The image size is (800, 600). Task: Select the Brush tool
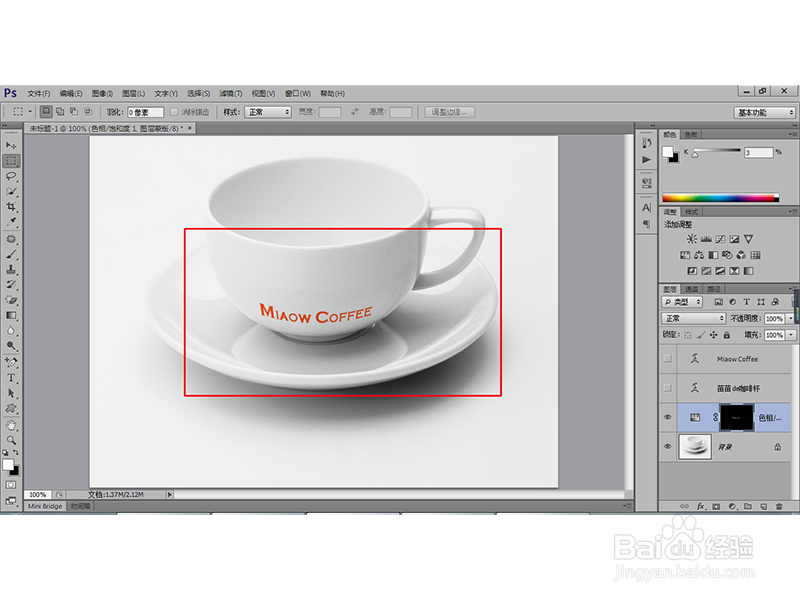point(11,254)
